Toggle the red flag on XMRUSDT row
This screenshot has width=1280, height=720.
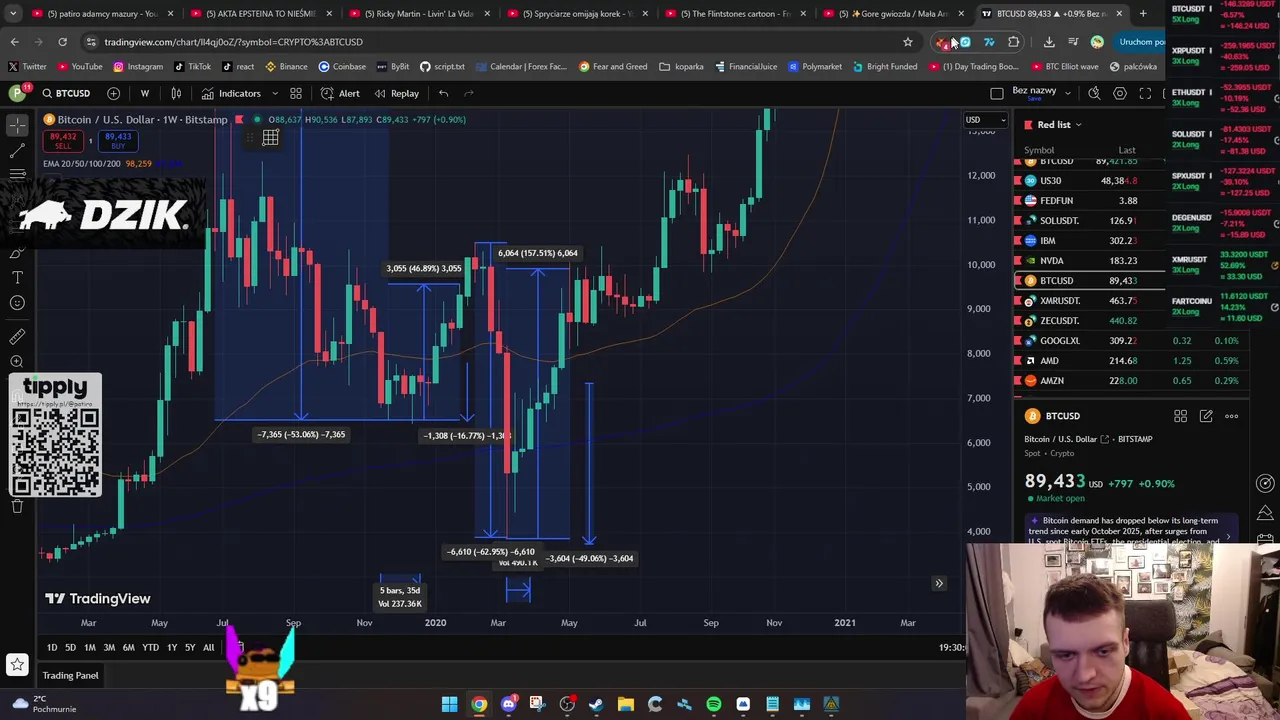(x=1018, y=301)
